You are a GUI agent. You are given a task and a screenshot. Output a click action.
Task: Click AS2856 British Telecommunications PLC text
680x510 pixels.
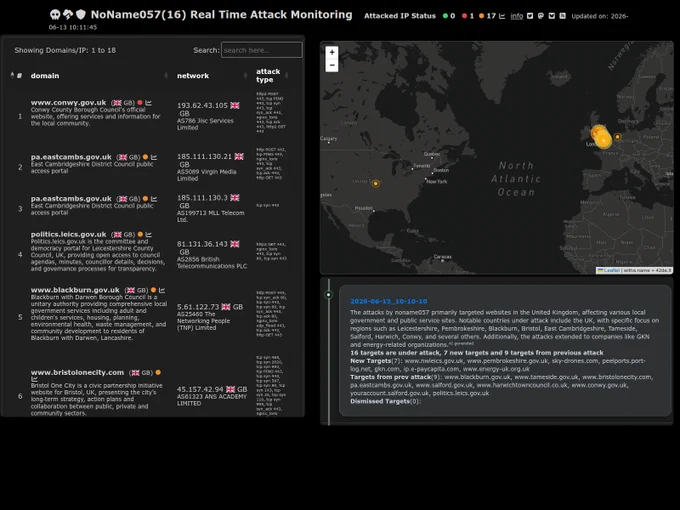point(212,262)
